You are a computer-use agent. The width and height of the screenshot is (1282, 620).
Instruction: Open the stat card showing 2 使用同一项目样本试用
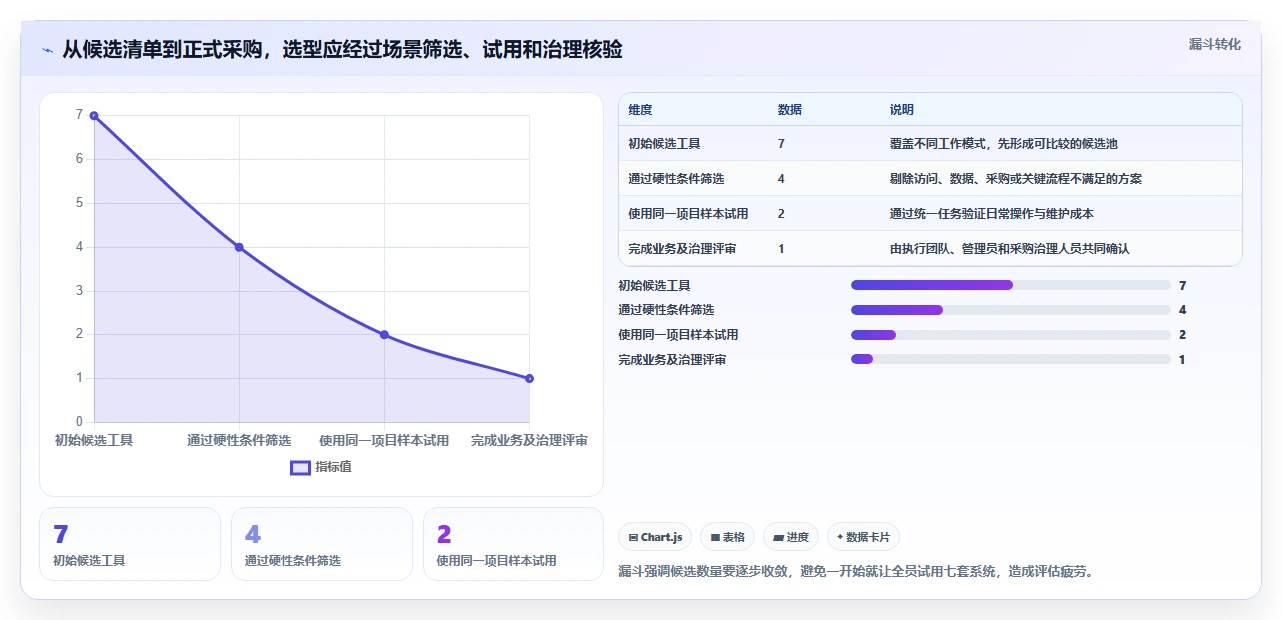(514, 544)
